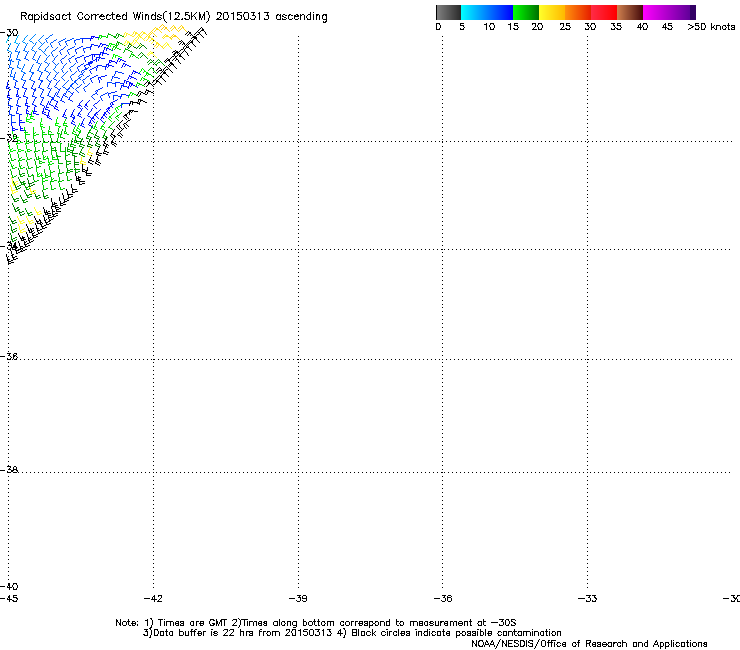The width and height of the screenshot is (740, 650).
Task: Click the word 'ascending' in the title
Action: 301,17
